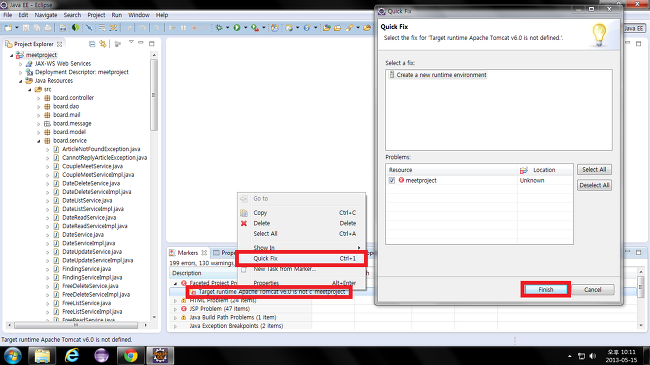Click the Description column header

(x=203, y=273)
